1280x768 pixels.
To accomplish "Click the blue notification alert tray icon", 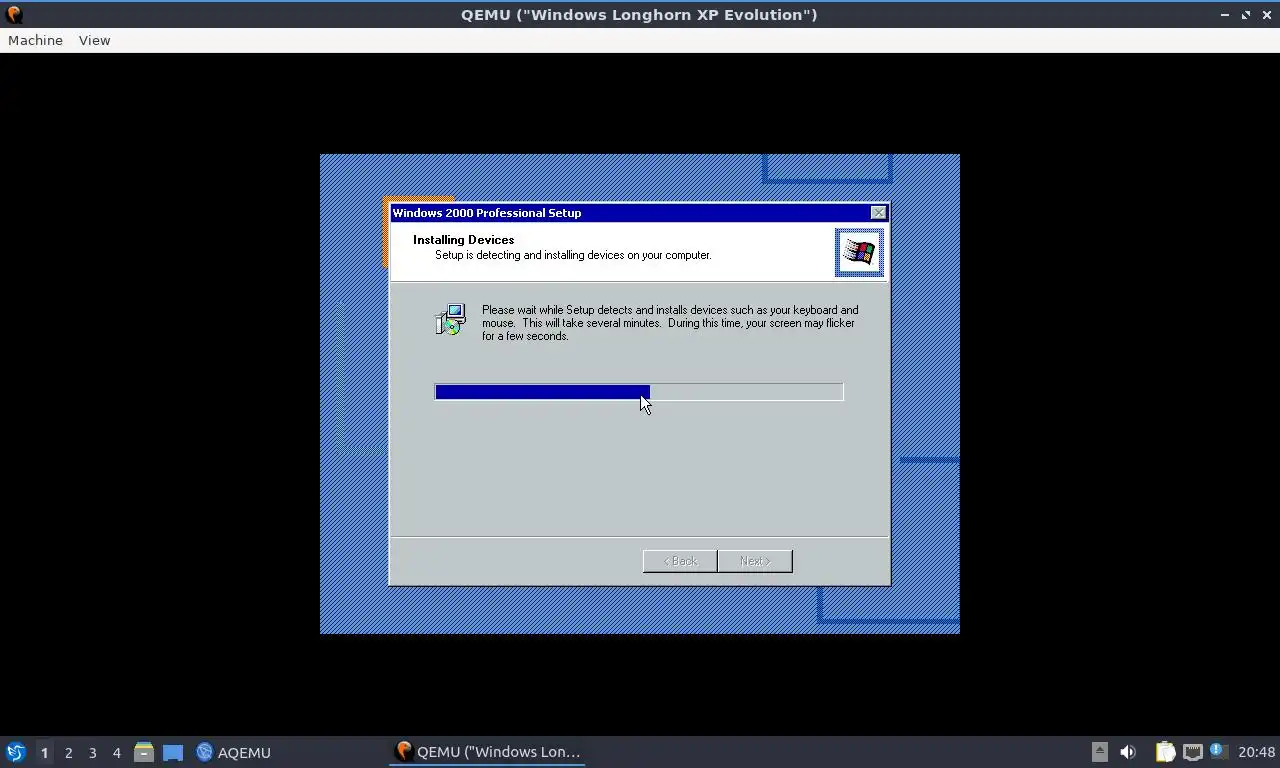I will click(1218, 751).
